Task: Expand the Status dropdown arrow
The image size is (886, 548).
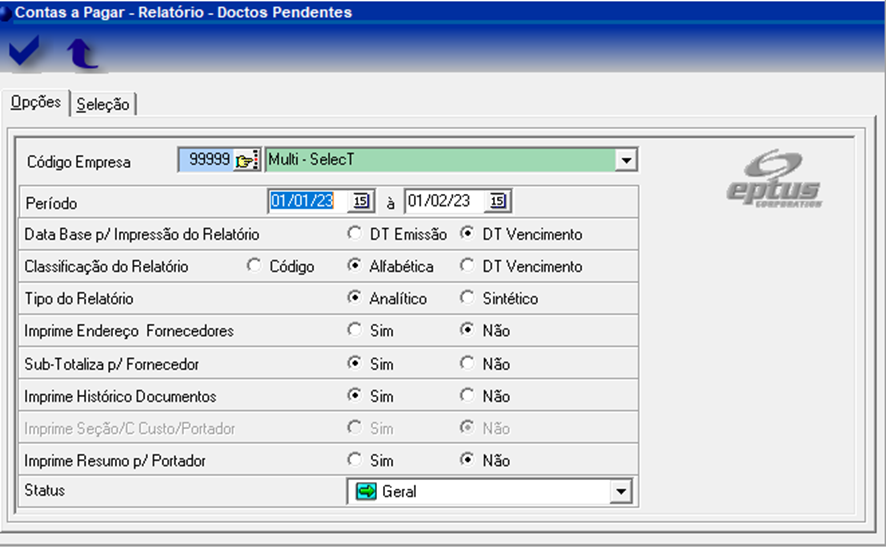Action: coord(622,492)
